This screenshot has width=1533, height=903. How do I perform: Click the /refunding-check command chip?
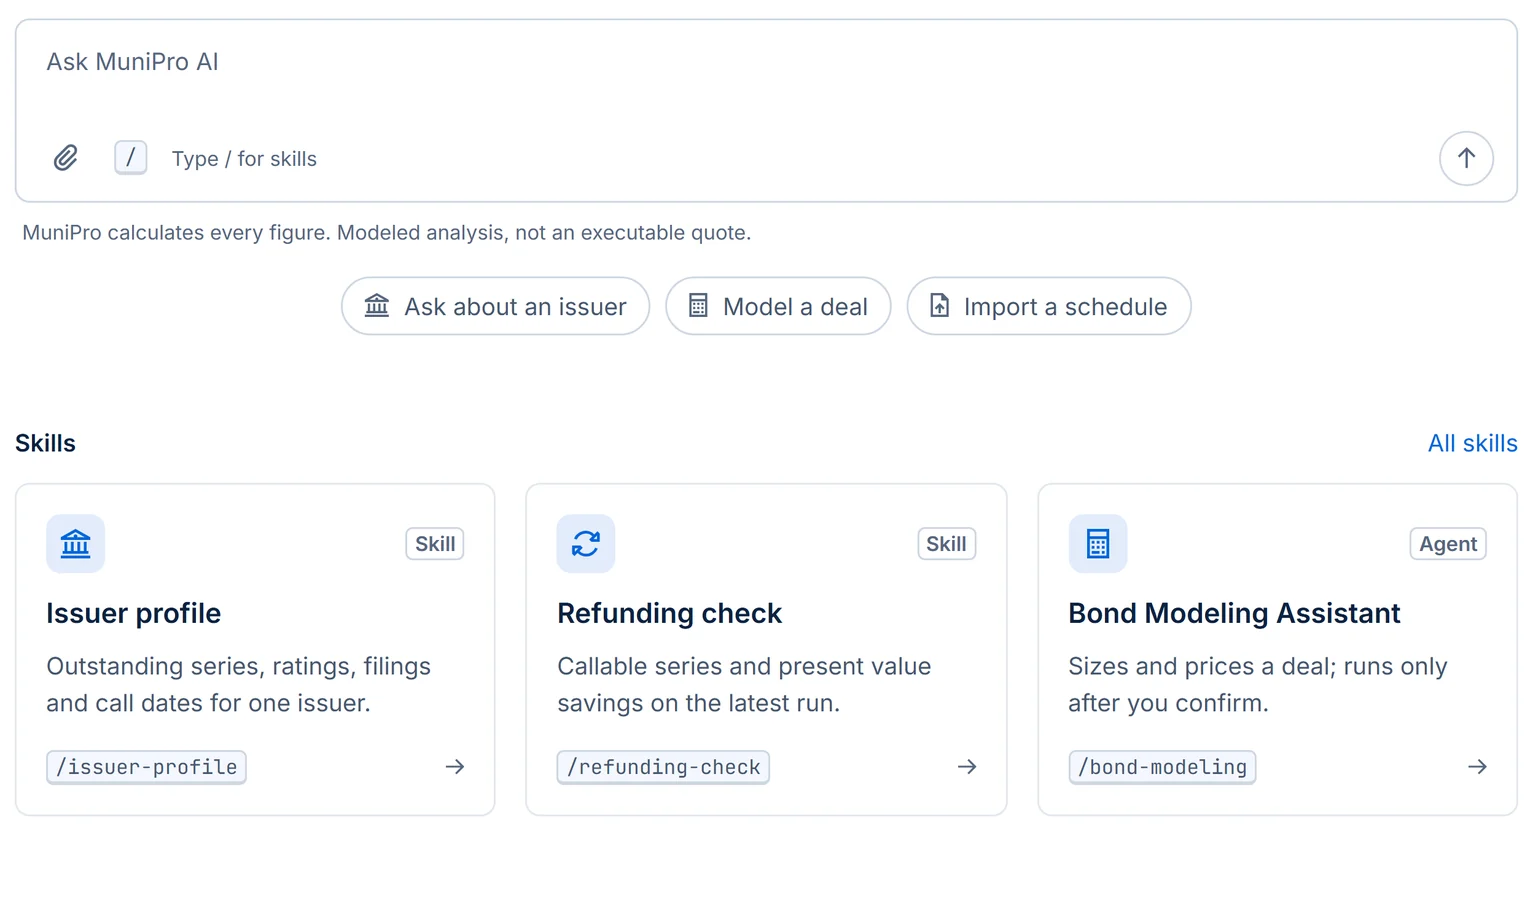pyautogui.click(x=663, y=767)
